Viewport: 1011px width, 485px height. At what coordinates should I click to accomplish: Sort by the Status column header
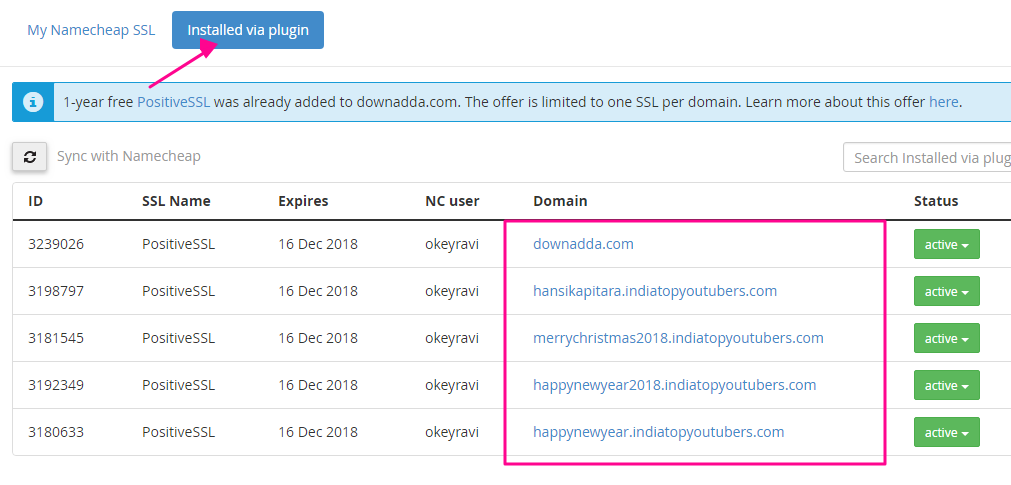(x=936, y=201)
